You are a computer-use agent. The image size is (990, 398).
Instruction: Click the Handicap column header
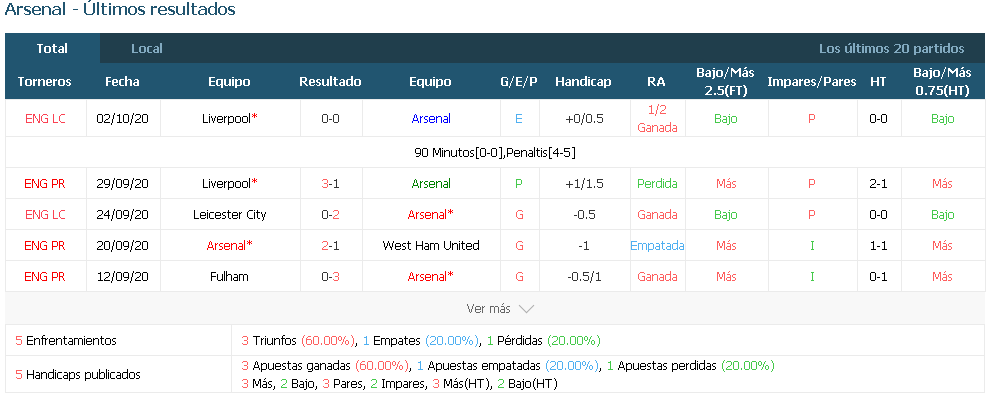point(583,81)
